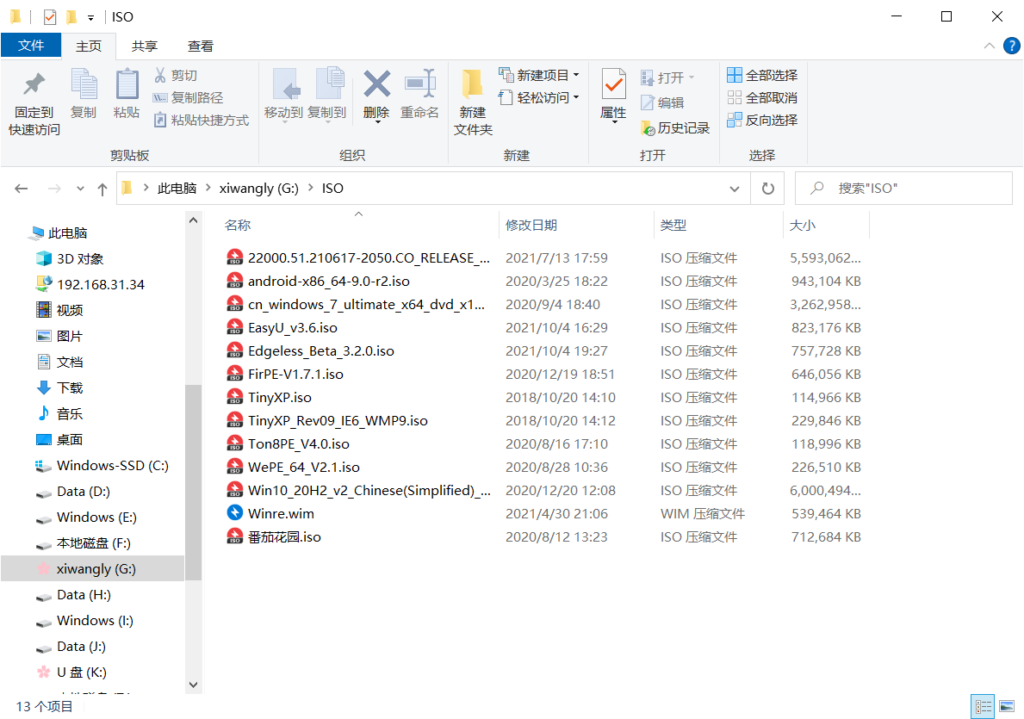Click xiwangly (G:) in the address path
Screen dimensions: 1024x719
[259, 189]
